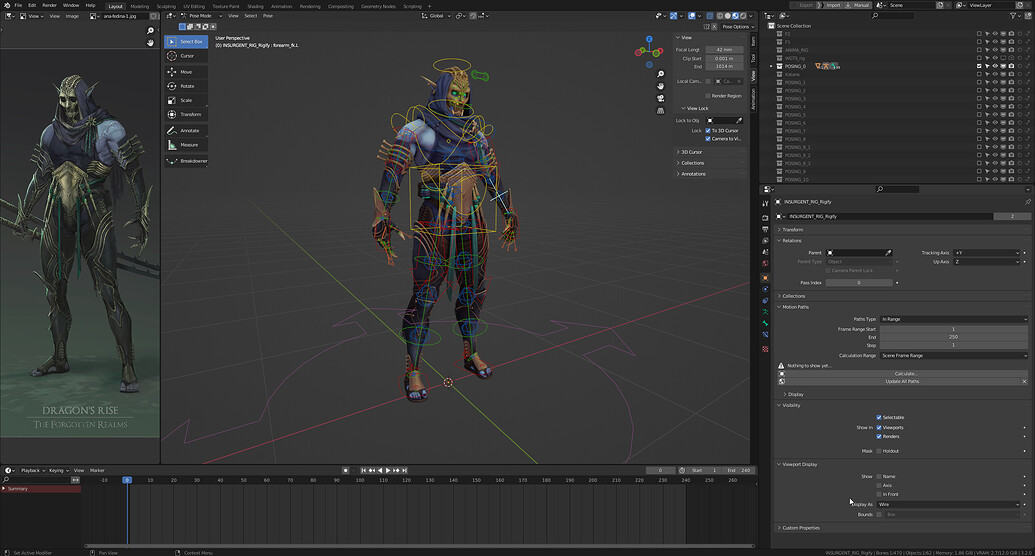Screen dimensions: 1035x556
Task: Open the Pose menu in viewport header
Action: [x=267, y=15]
